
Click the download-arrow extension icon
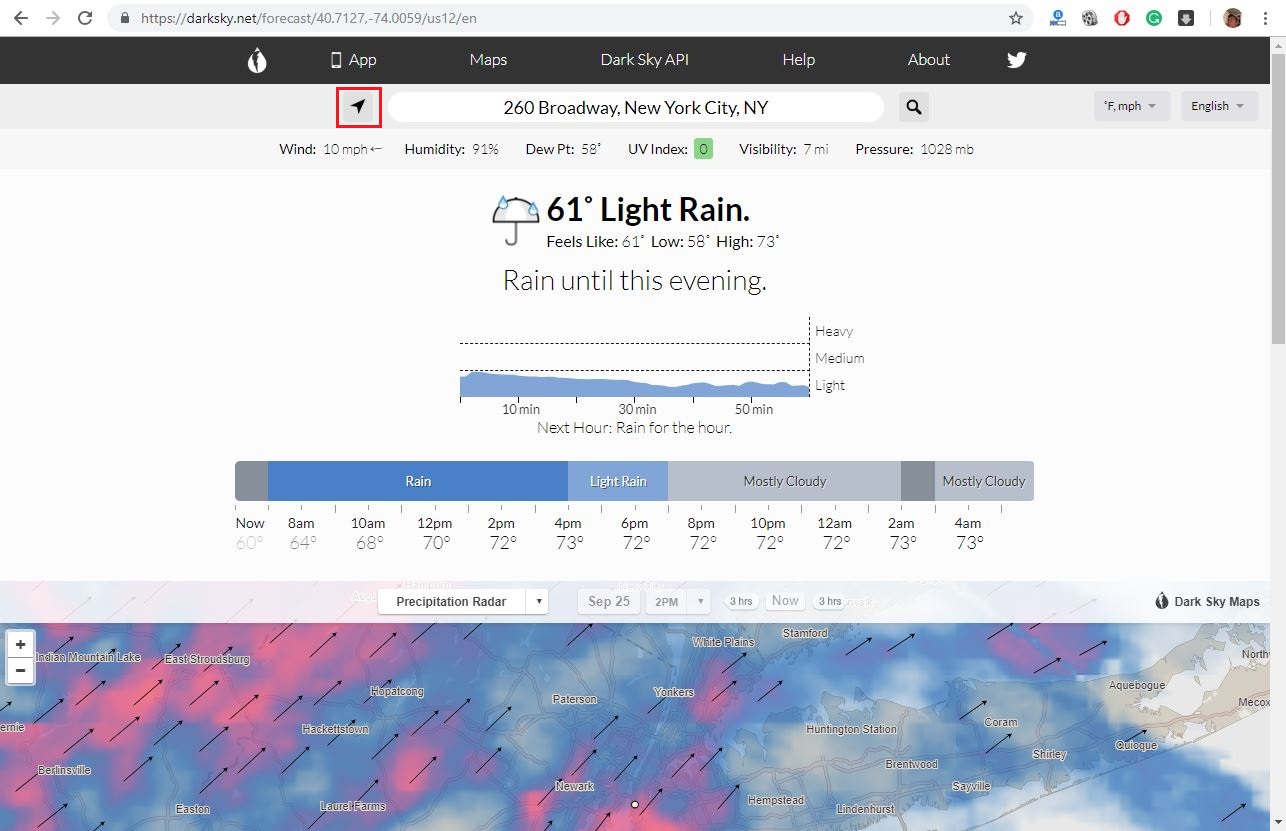pos(1186,18)
